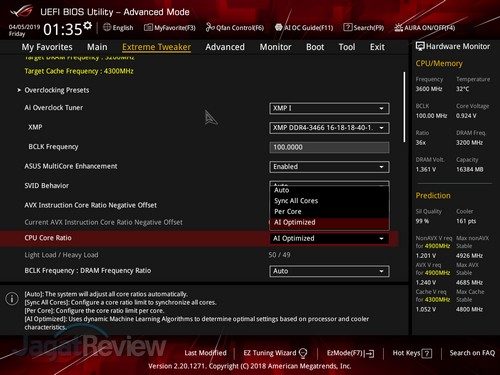Open Qfan Control(F6) fan settings
The height and width of the screenshot is (375, 500).
click(x=235, y=28)
